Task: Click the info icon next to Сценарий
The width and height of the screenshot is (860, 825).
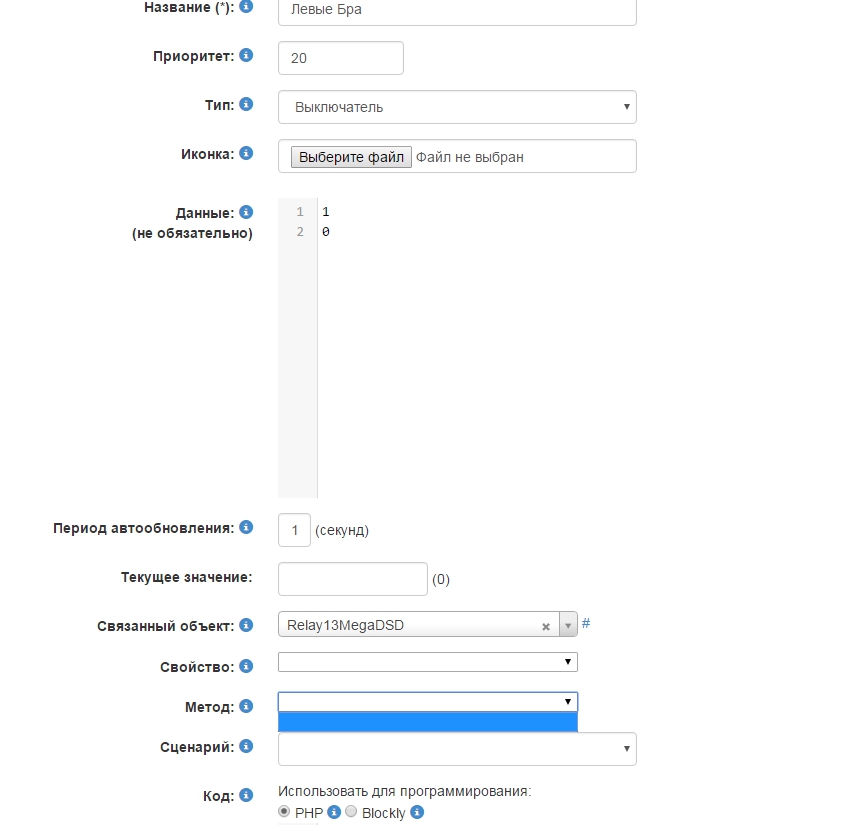Action: coord(246,746)
